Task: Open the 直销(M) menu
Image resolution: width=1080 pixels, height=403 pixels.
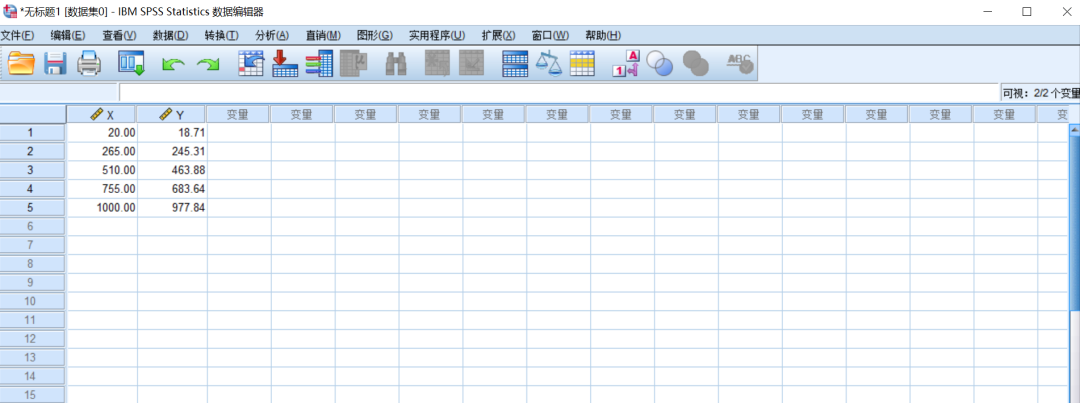Action: (x=323, y=36)
